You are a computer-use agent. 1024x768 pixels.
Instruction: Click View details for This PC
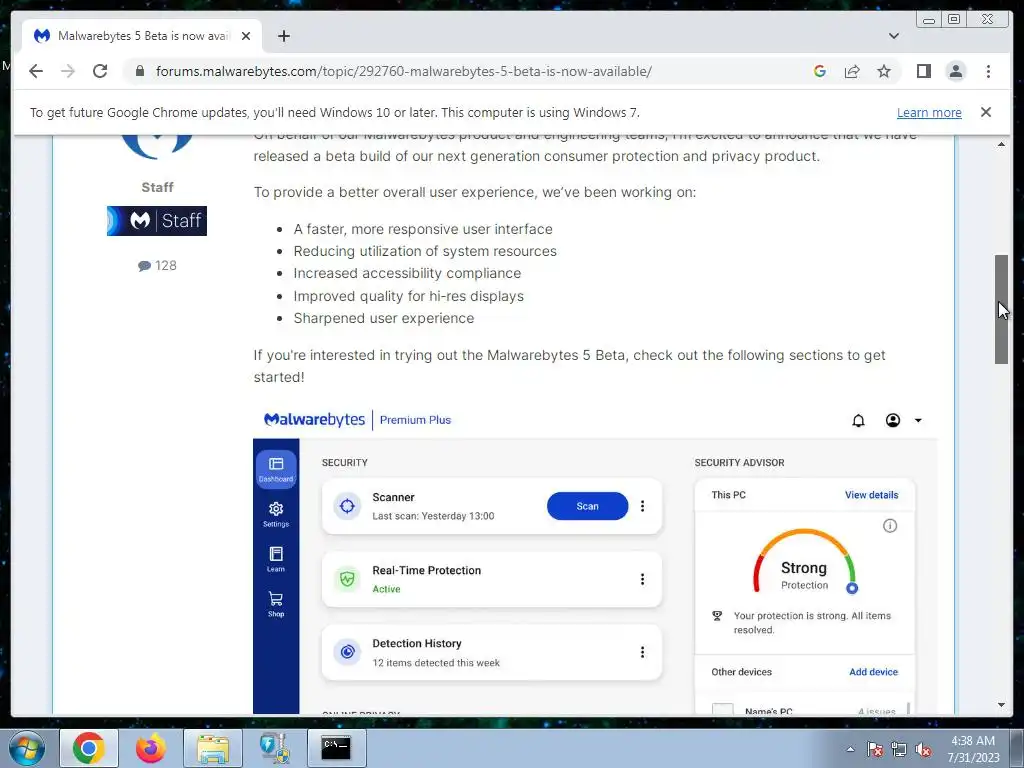coord(871,495)
